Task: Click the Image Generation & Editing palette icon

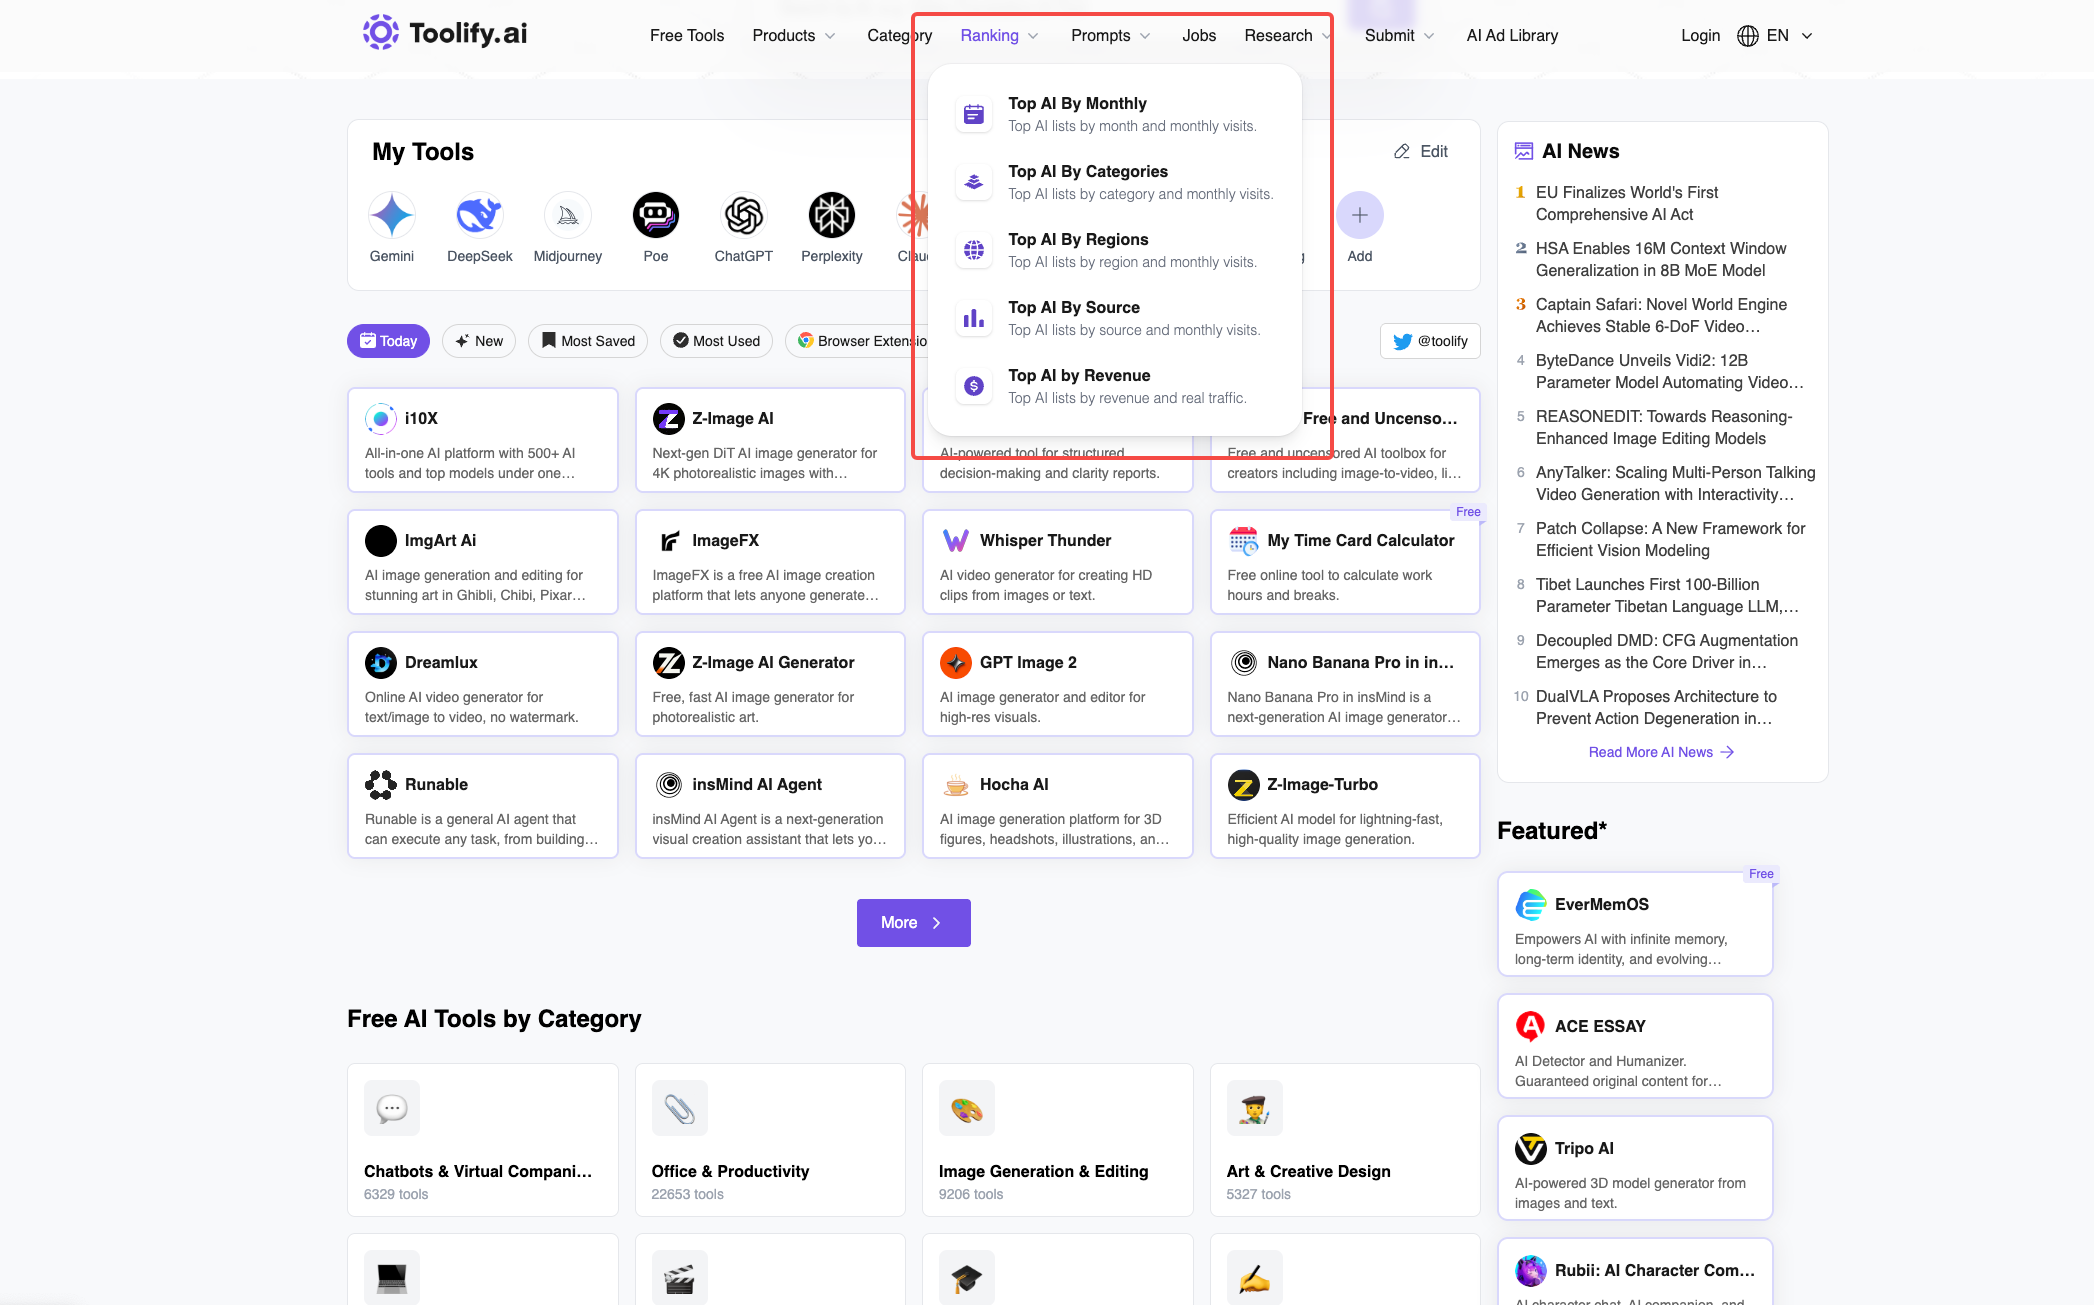Action: (967, 1108)
